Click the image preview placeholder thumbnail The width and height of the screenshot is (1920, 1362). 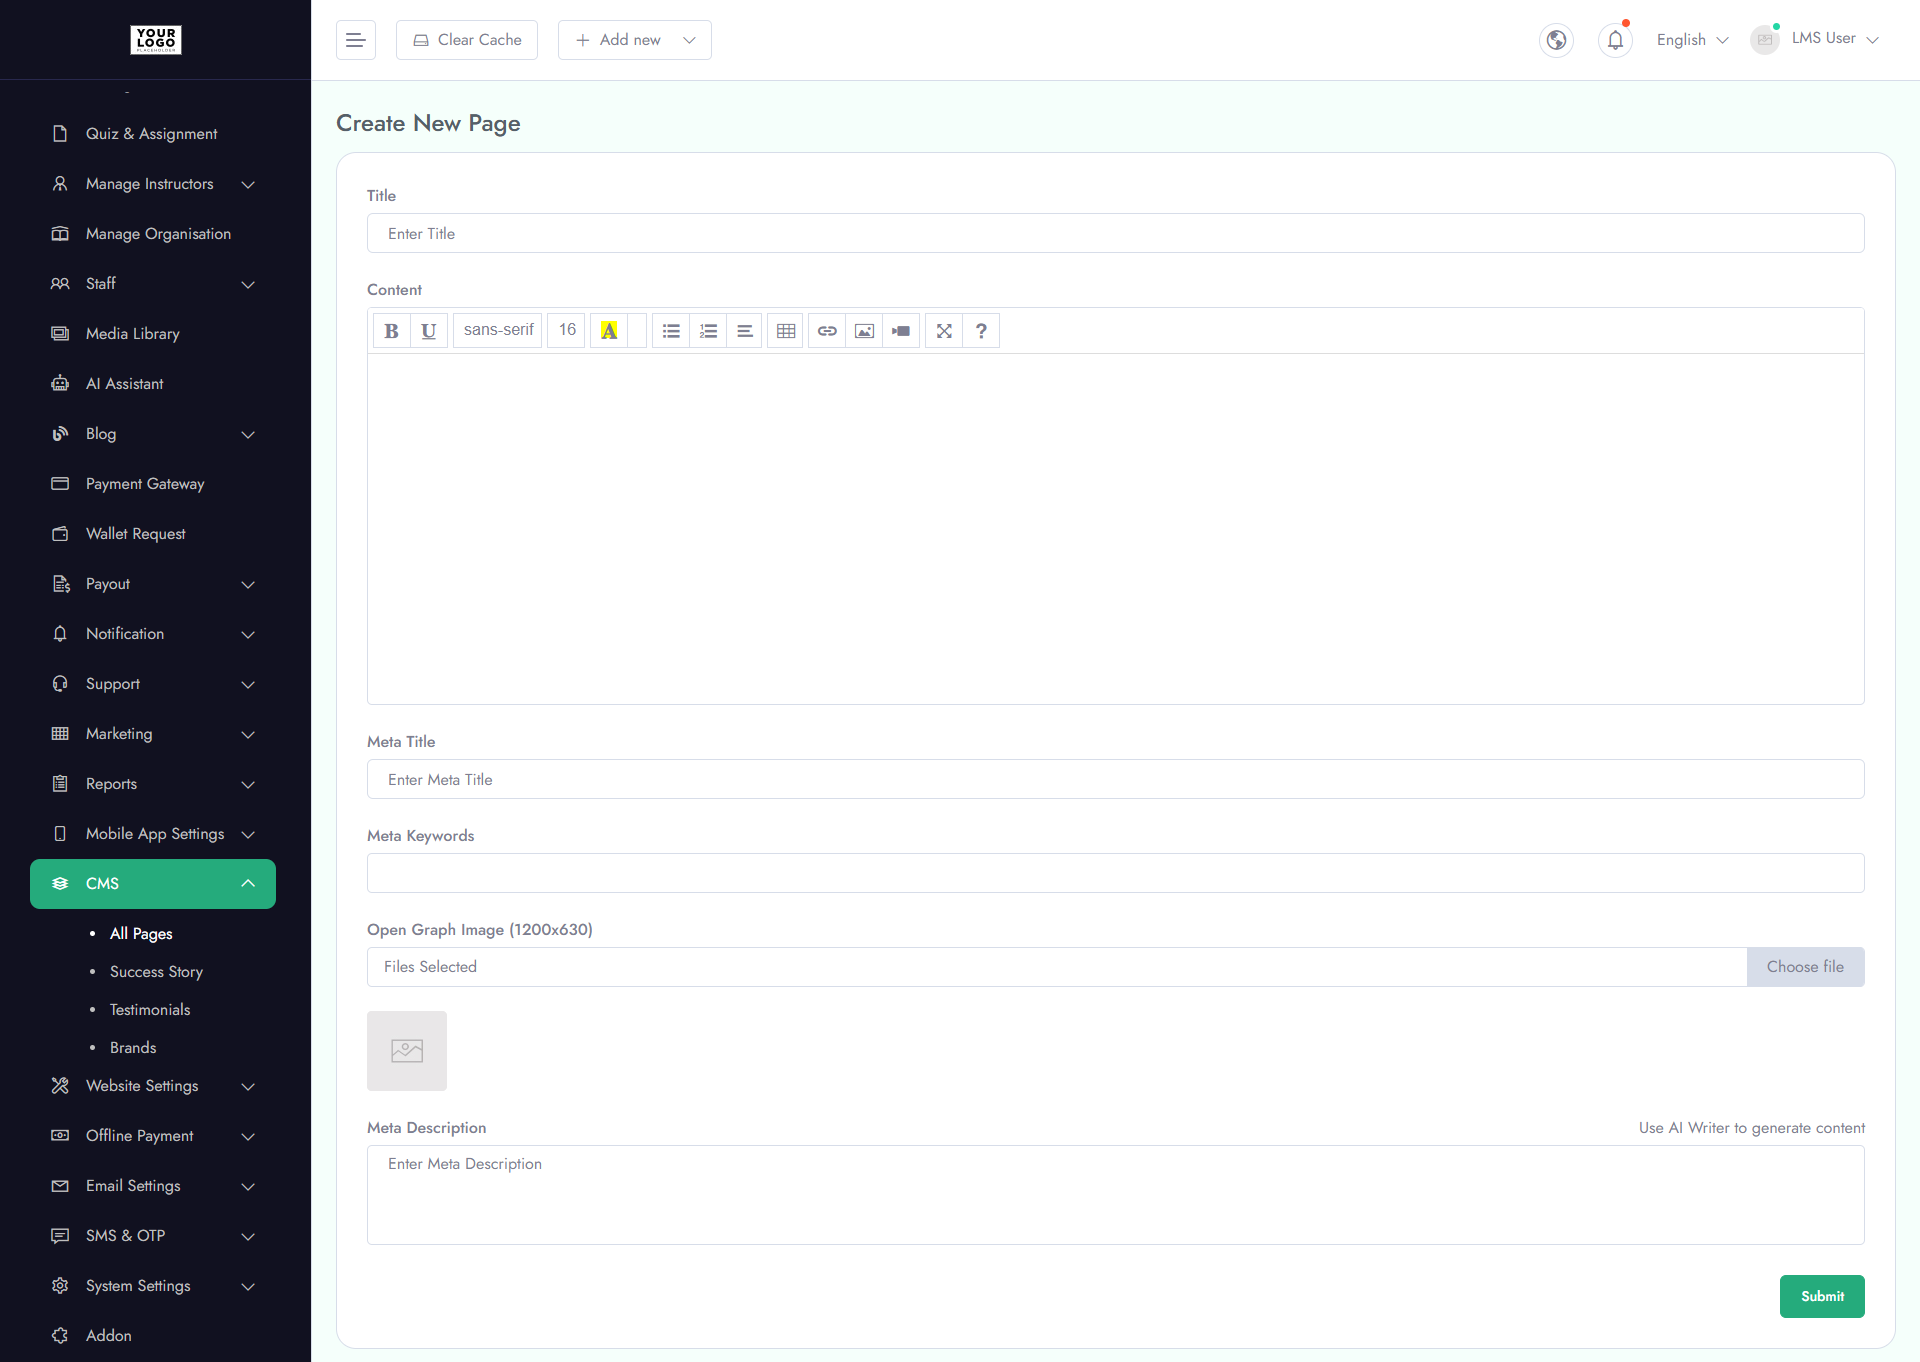(407, 1051)
